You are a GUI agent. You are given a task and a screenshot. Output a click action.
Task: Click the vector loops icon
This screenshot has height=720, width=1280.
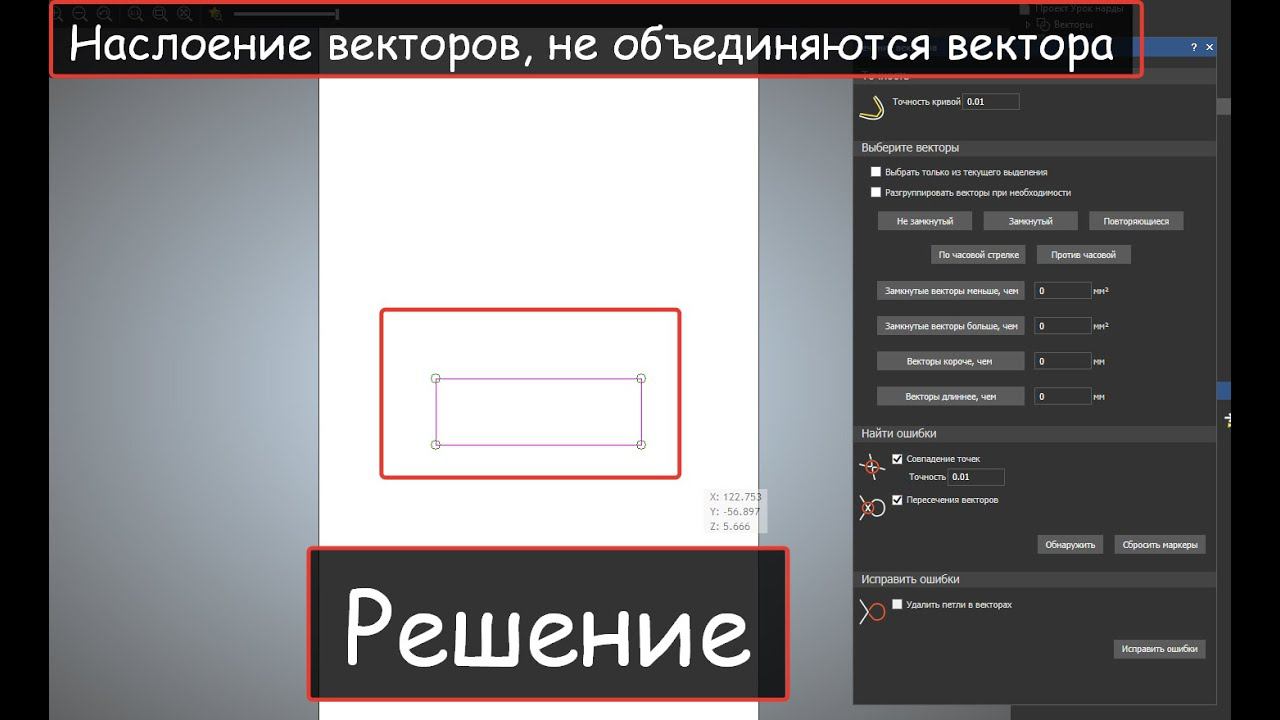coord(872,611)
